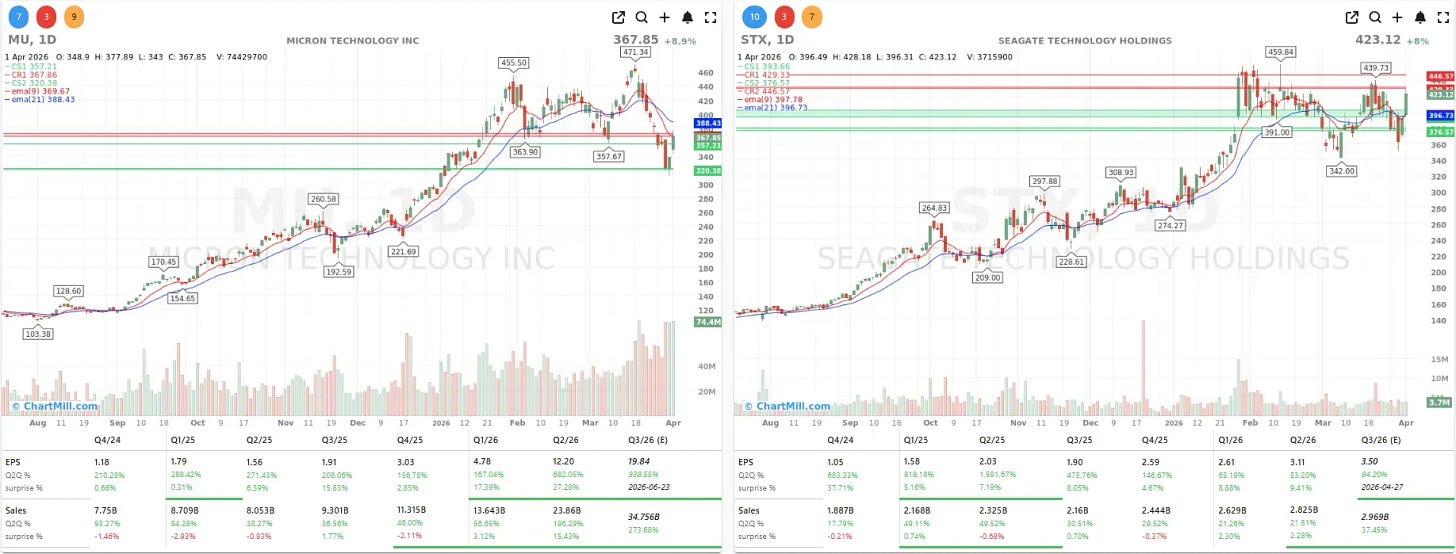This screenshot has width=1456, height=554.
Task: Click the plus icon on the STX chart
Action: point(1398,17)
